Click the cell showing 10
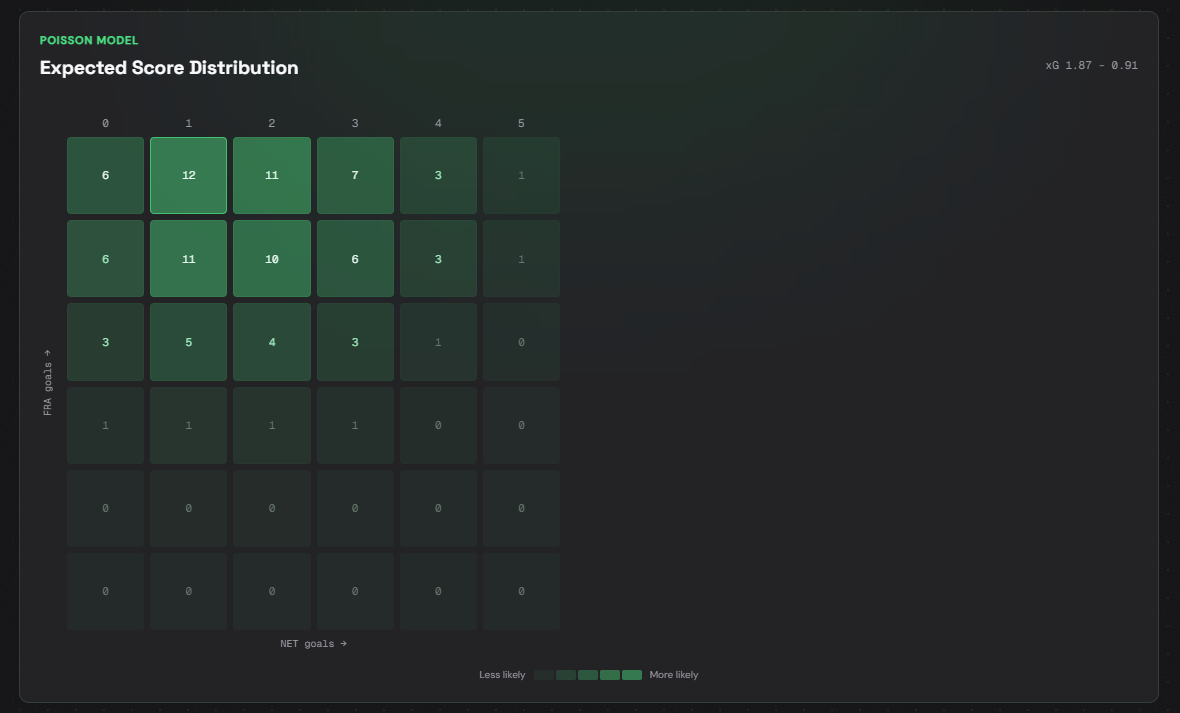Screen dimensions: 1180x713 272,258
